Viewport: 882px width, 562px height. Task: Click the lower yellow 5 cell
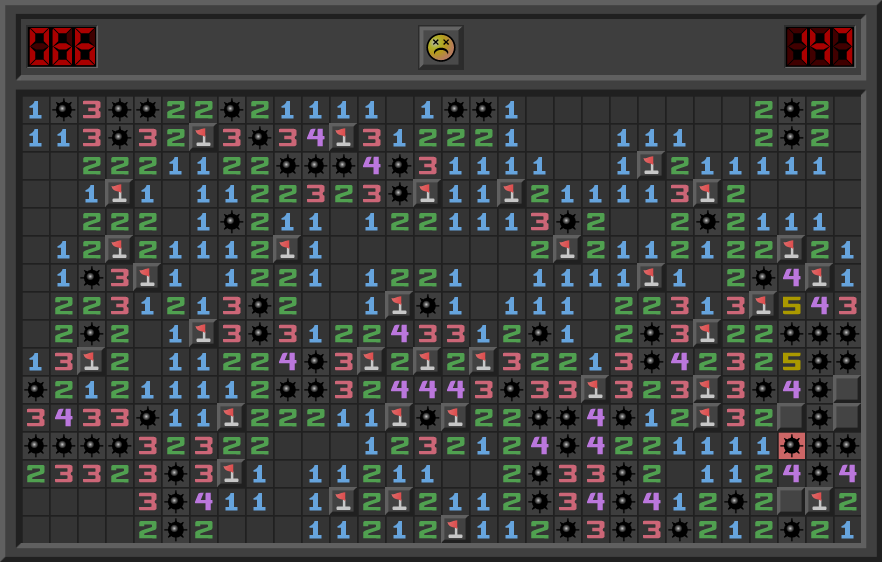[x=792, y=361]
